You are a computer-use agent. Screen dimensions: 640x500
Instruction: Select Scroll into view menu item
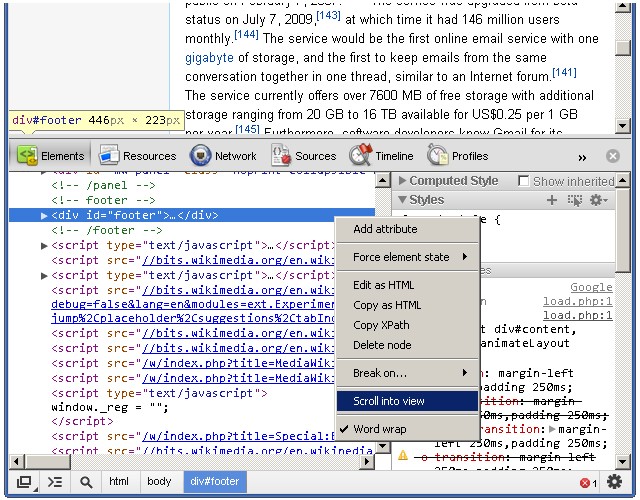click(x=389, y=401)
